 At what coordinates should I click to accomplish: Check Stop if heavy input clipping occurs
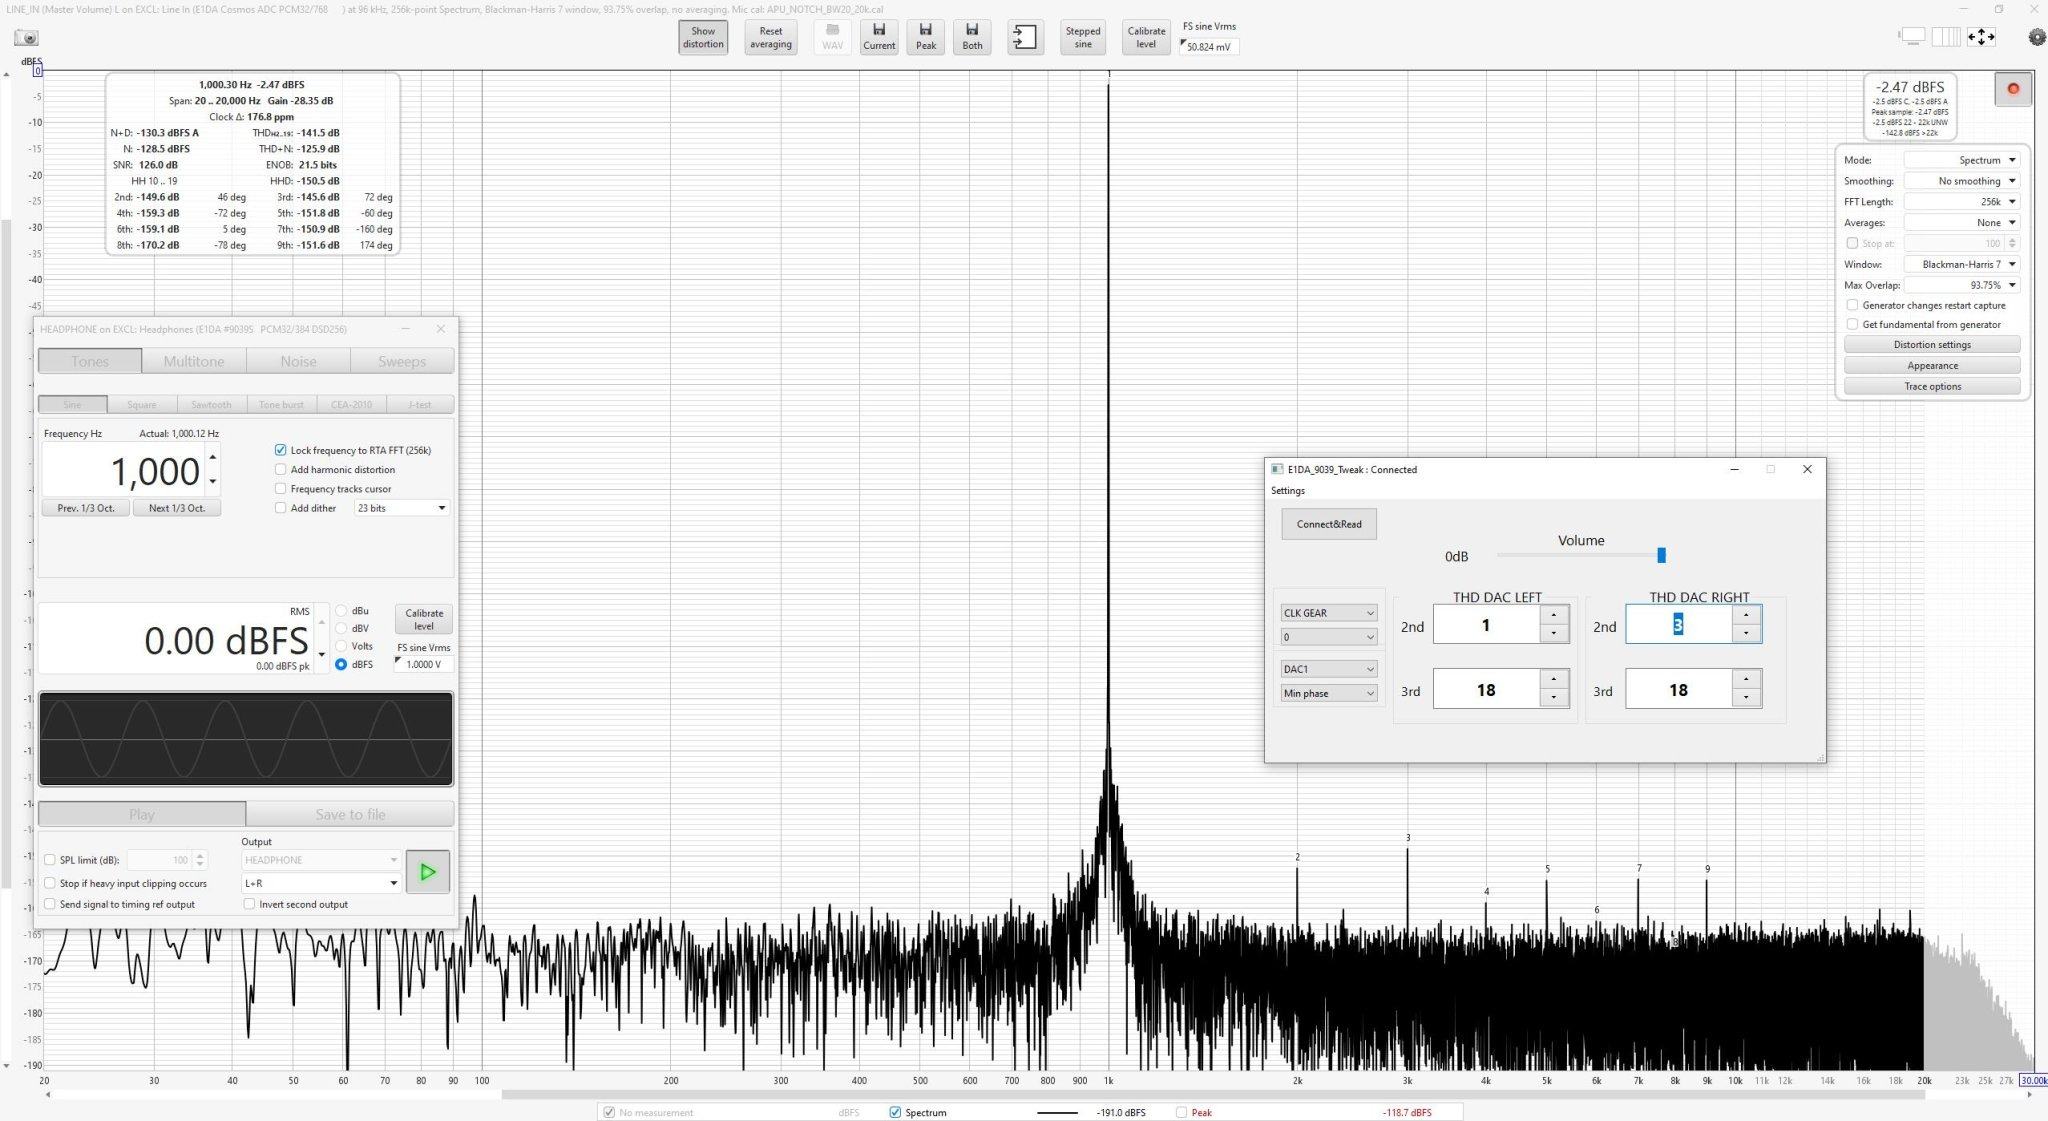point(50,883)
